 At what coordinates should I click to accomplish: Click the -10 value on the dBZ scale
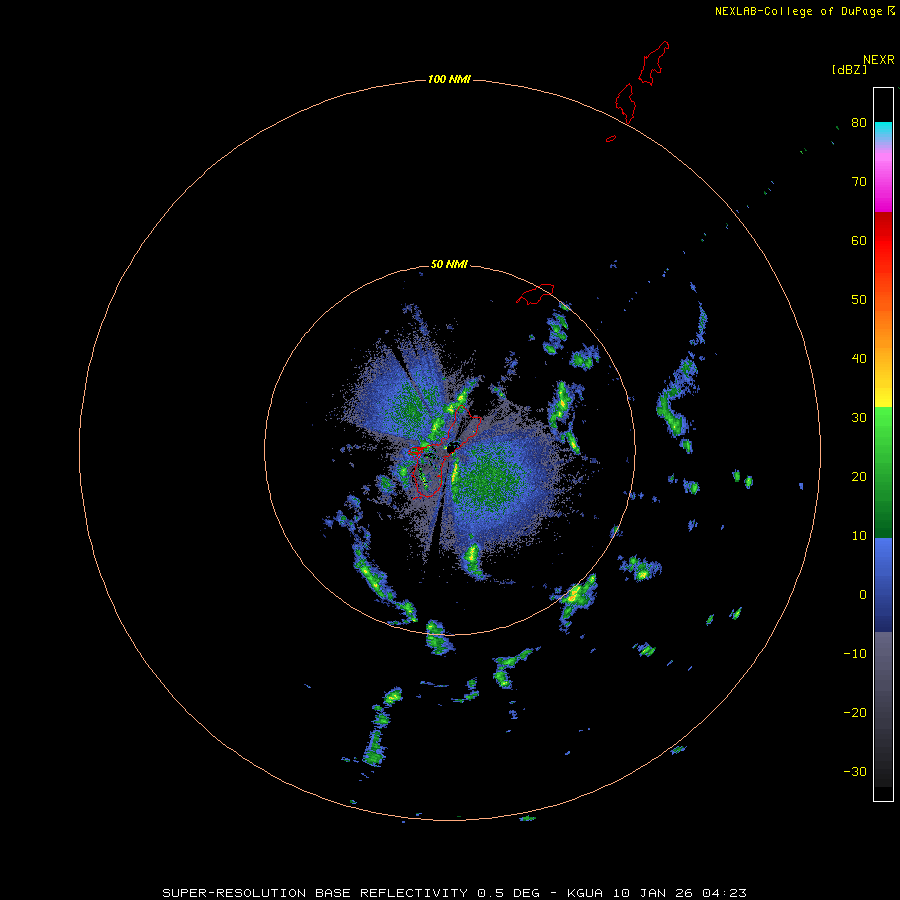pyautogui.click(x=855, y=654)
